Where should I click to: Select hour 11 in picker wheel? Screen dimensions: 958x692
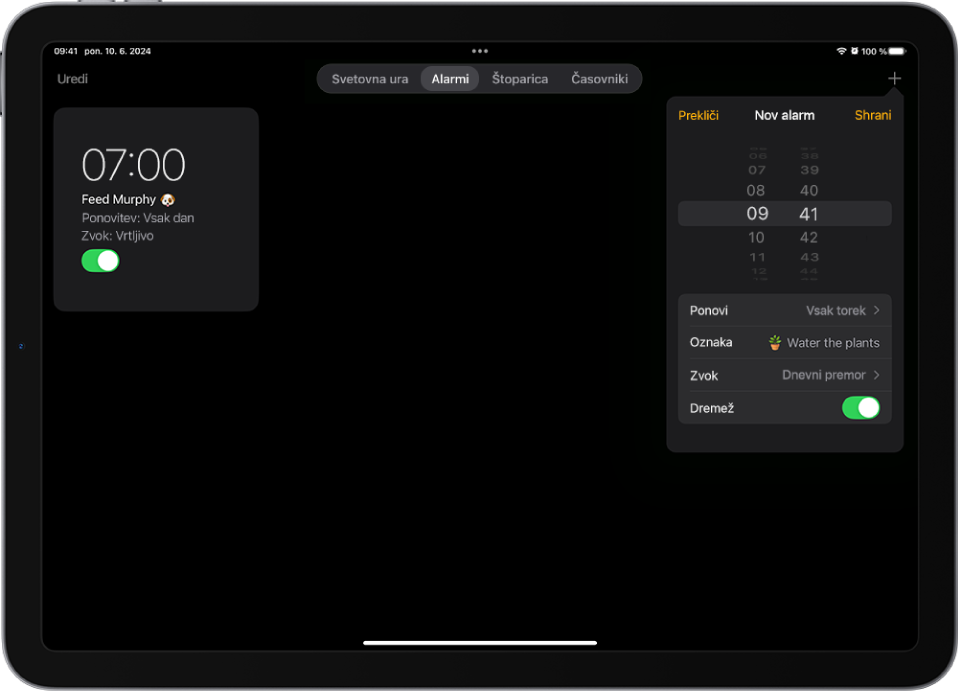coord(757,257)
